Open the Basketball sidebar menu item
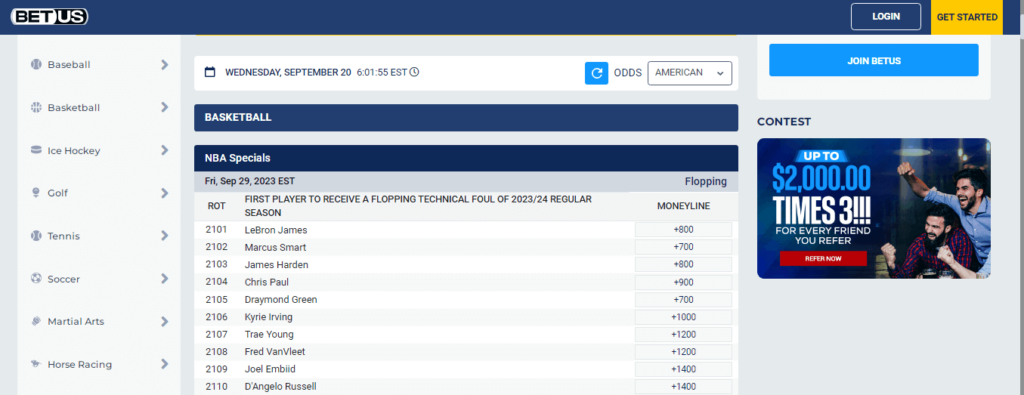This screenshot has width=1024, height=395. pyautogui.click(x=99, y=108)
